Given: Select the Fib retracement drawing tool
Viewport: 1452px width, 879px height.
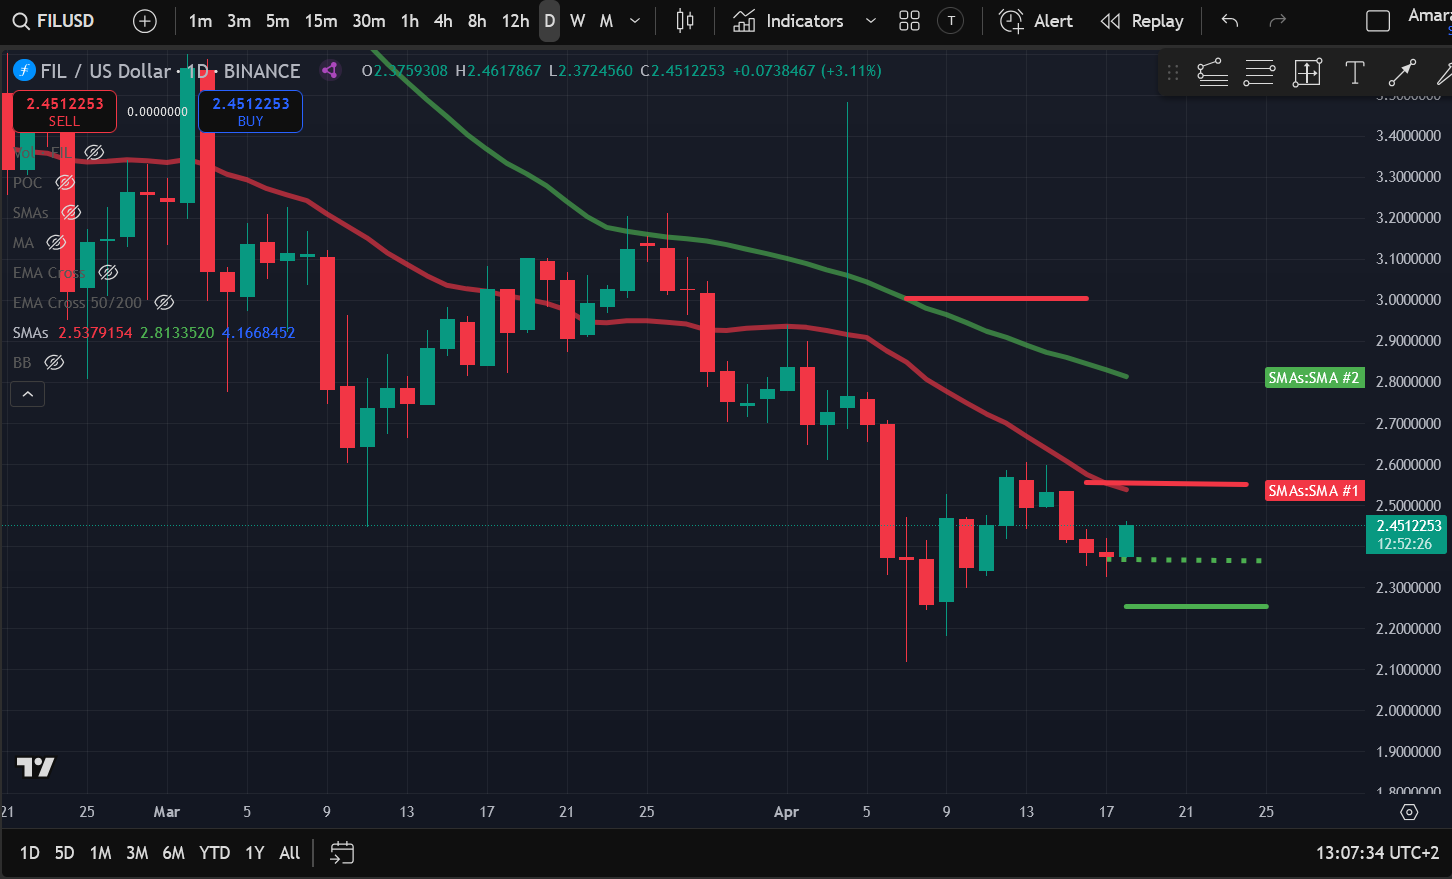Looking at the screenshot, I should (x=1213, y=72).
